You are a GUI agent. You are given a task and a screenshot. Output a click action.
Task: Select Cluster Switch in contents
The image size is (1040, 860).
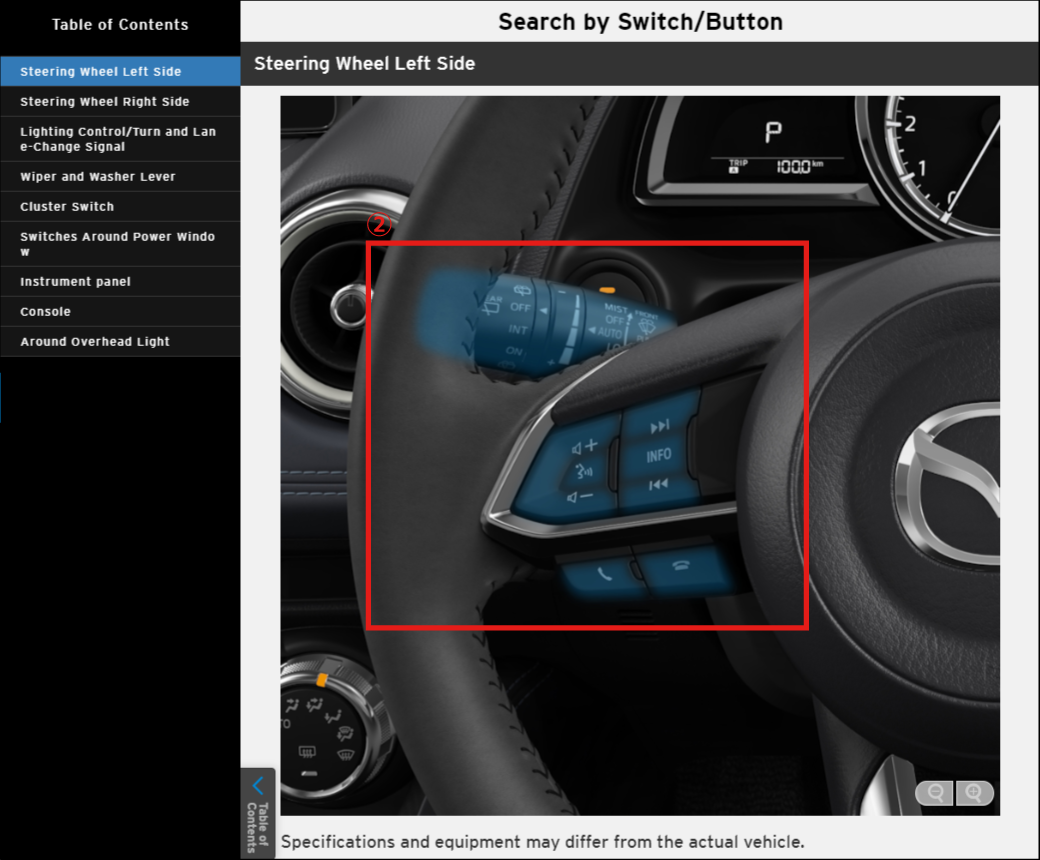[67, 206]
